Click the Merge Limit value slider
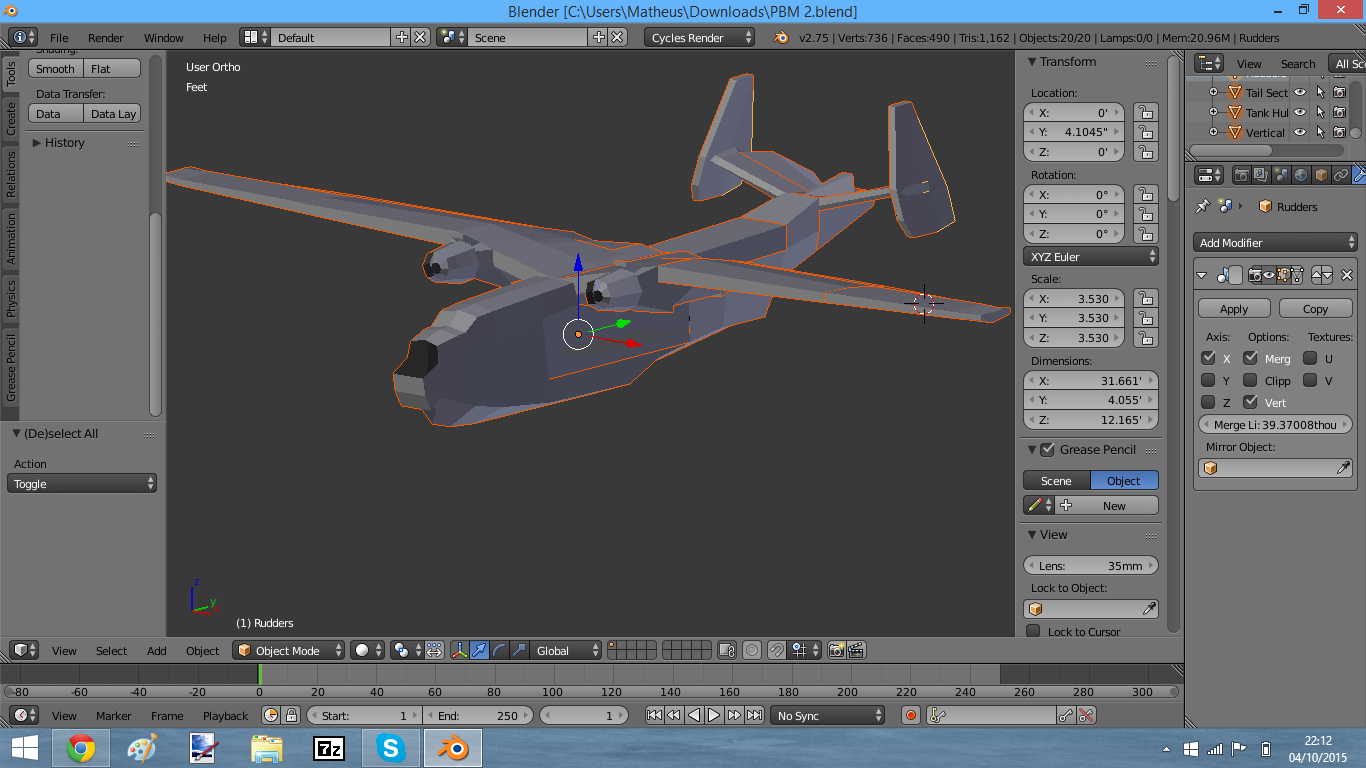This screenshot has width=1366, height=768. point(1275,424)
